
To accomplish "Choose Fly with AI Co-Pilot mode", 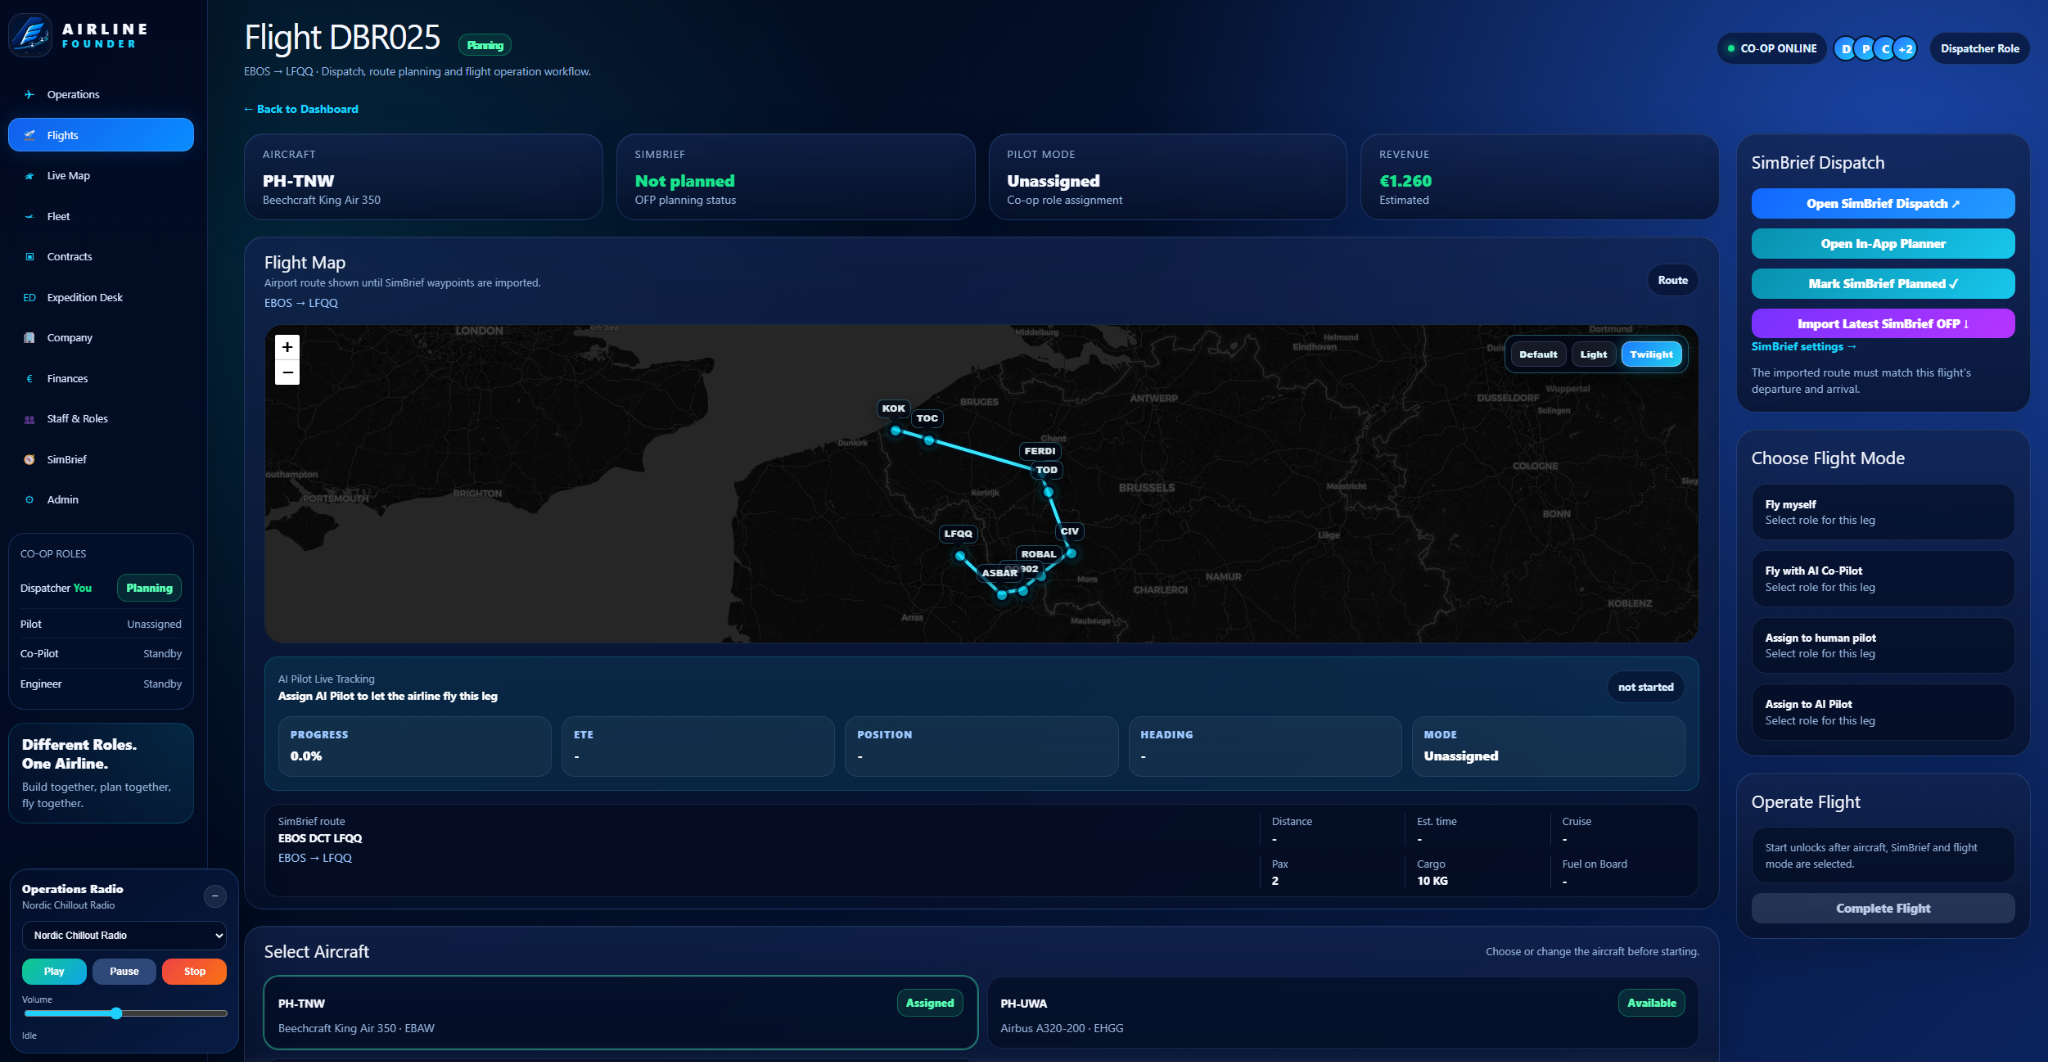I will 1883,579.
